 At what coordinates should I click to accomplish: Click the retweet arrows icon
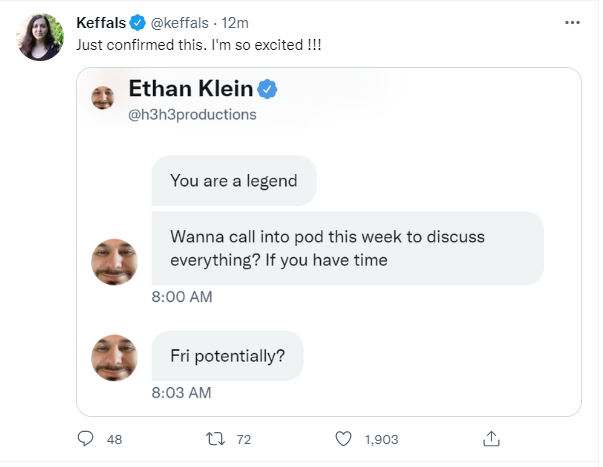(215, 439)
